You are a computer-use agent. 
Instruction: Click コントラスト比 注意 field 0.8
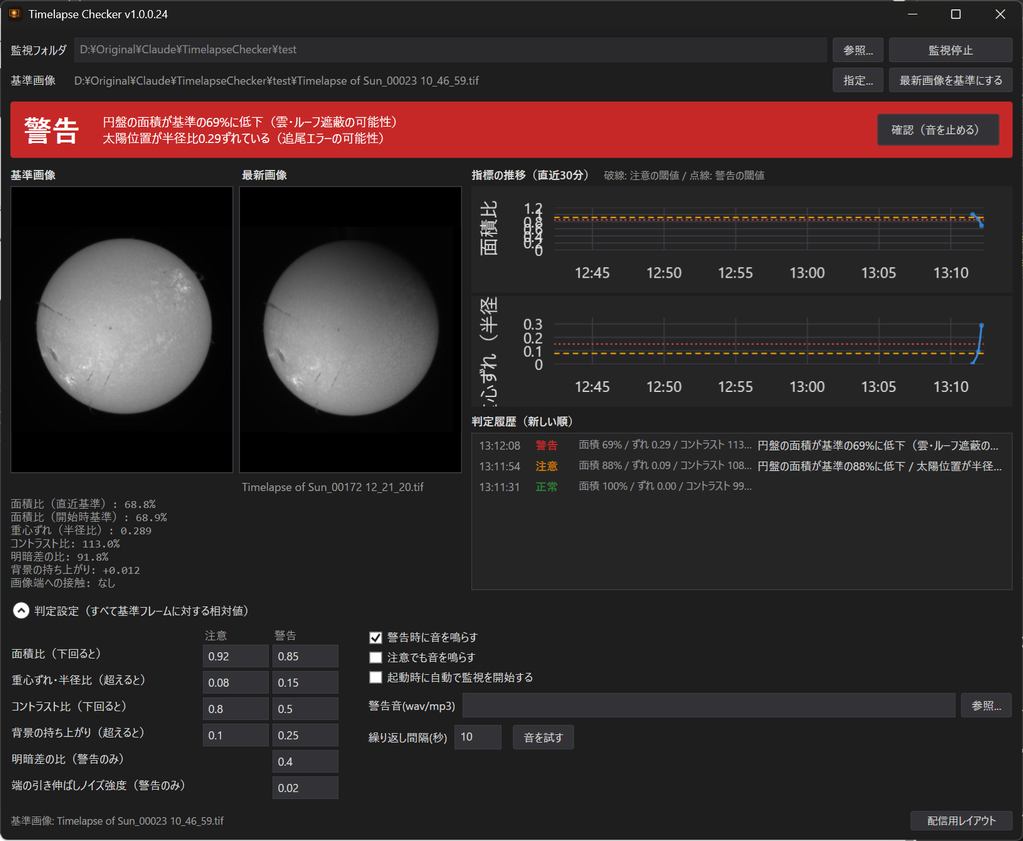pyautogui.click(x=236, y=709)
